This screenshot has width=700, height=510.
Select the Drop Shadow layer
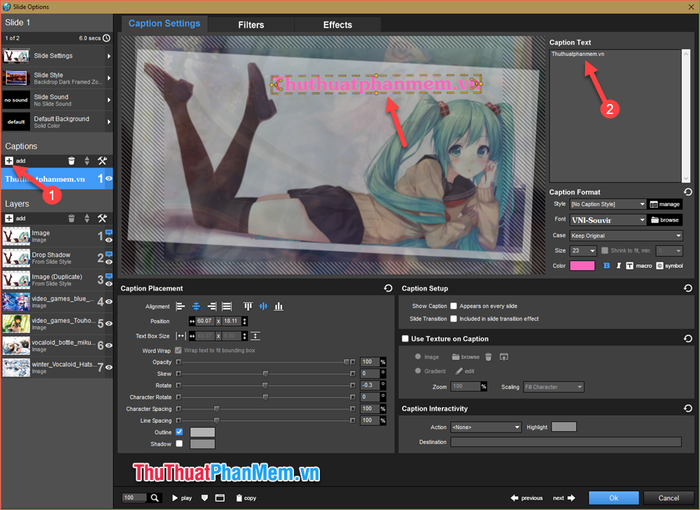[x=57, y=258]
